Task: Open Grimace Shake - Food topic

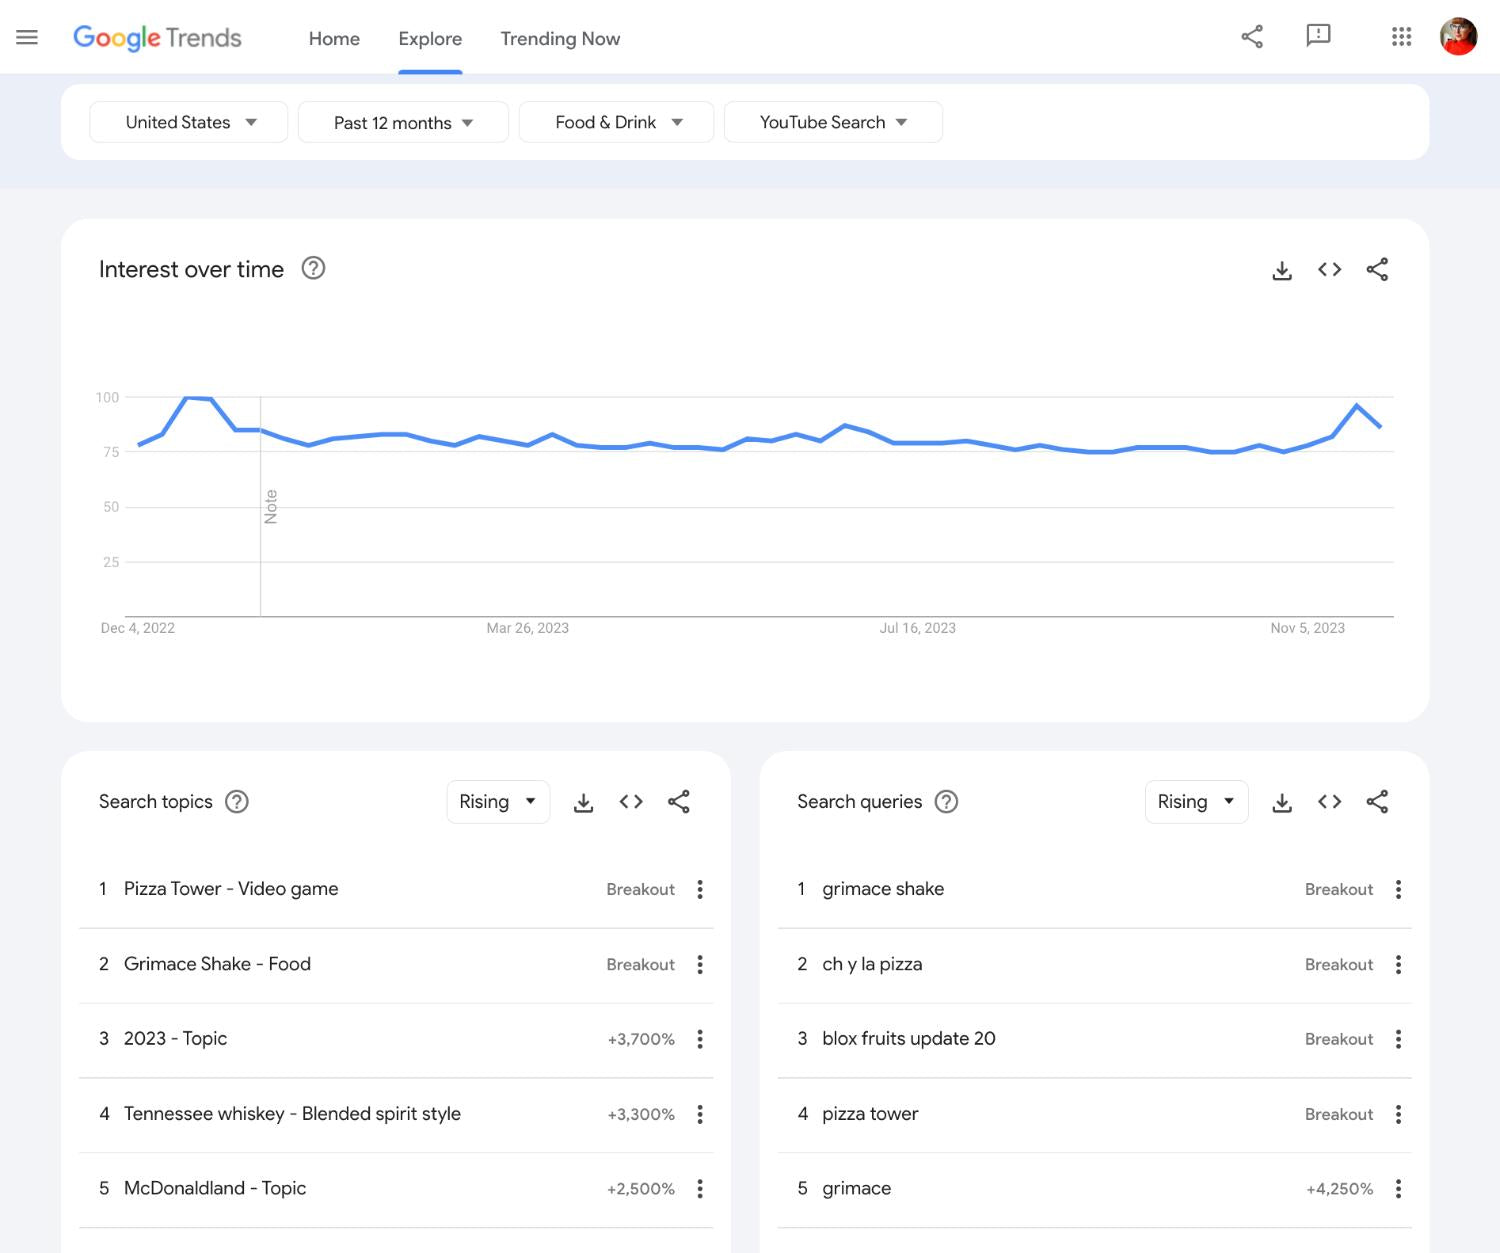Action: [217, 964]
